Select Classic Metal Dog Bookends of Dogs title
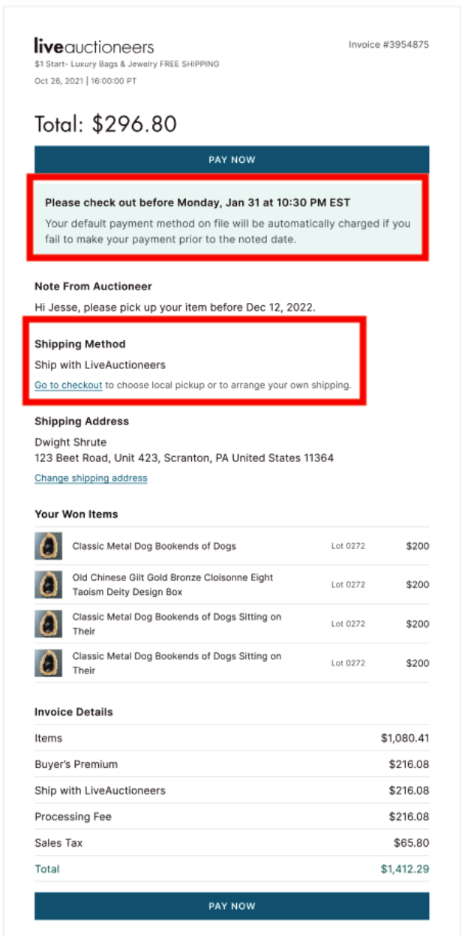This screenshot has height=936, width=465. pyautogui.click(x=154, y=546)
